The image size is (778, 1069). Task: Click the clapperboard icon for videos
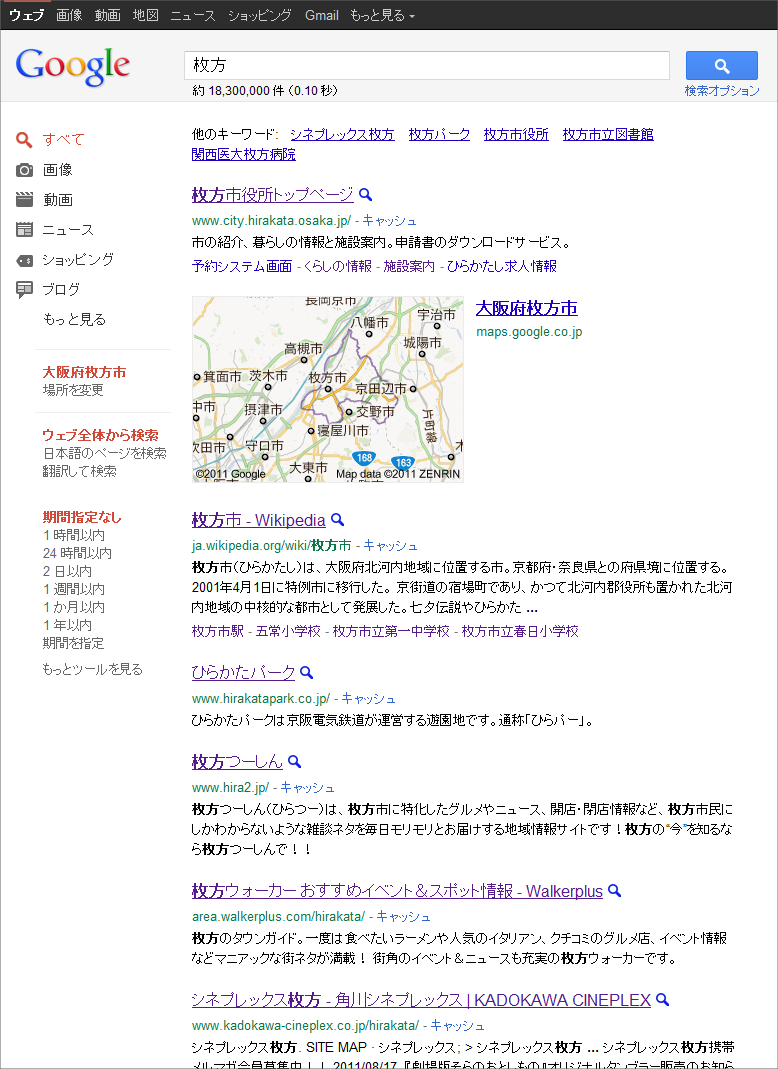pyautogui.click(x=25, y=200)
